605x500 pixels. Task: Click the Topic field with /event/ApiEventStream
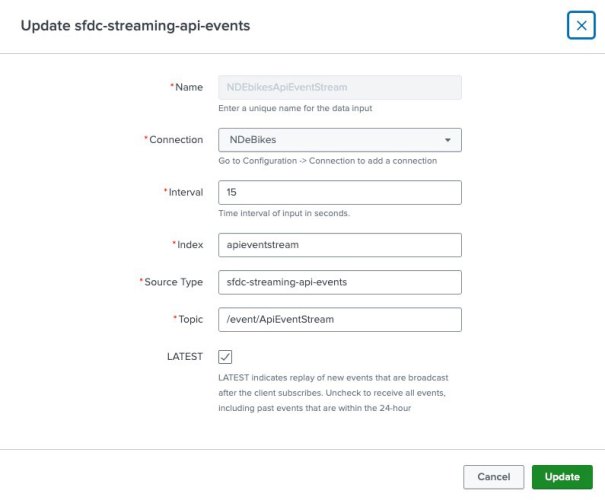coord(340,319)
